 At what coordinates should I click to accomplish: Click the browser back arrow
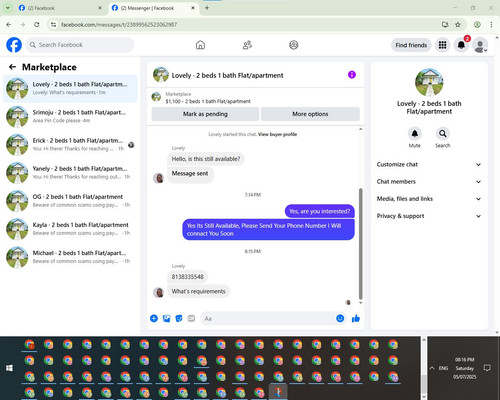click(9, 24)
